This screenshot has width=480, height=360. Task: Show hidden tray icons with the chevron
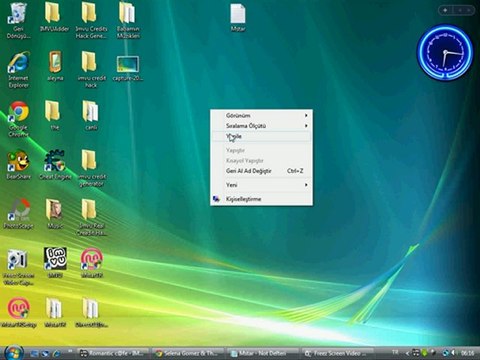[407, 353]
